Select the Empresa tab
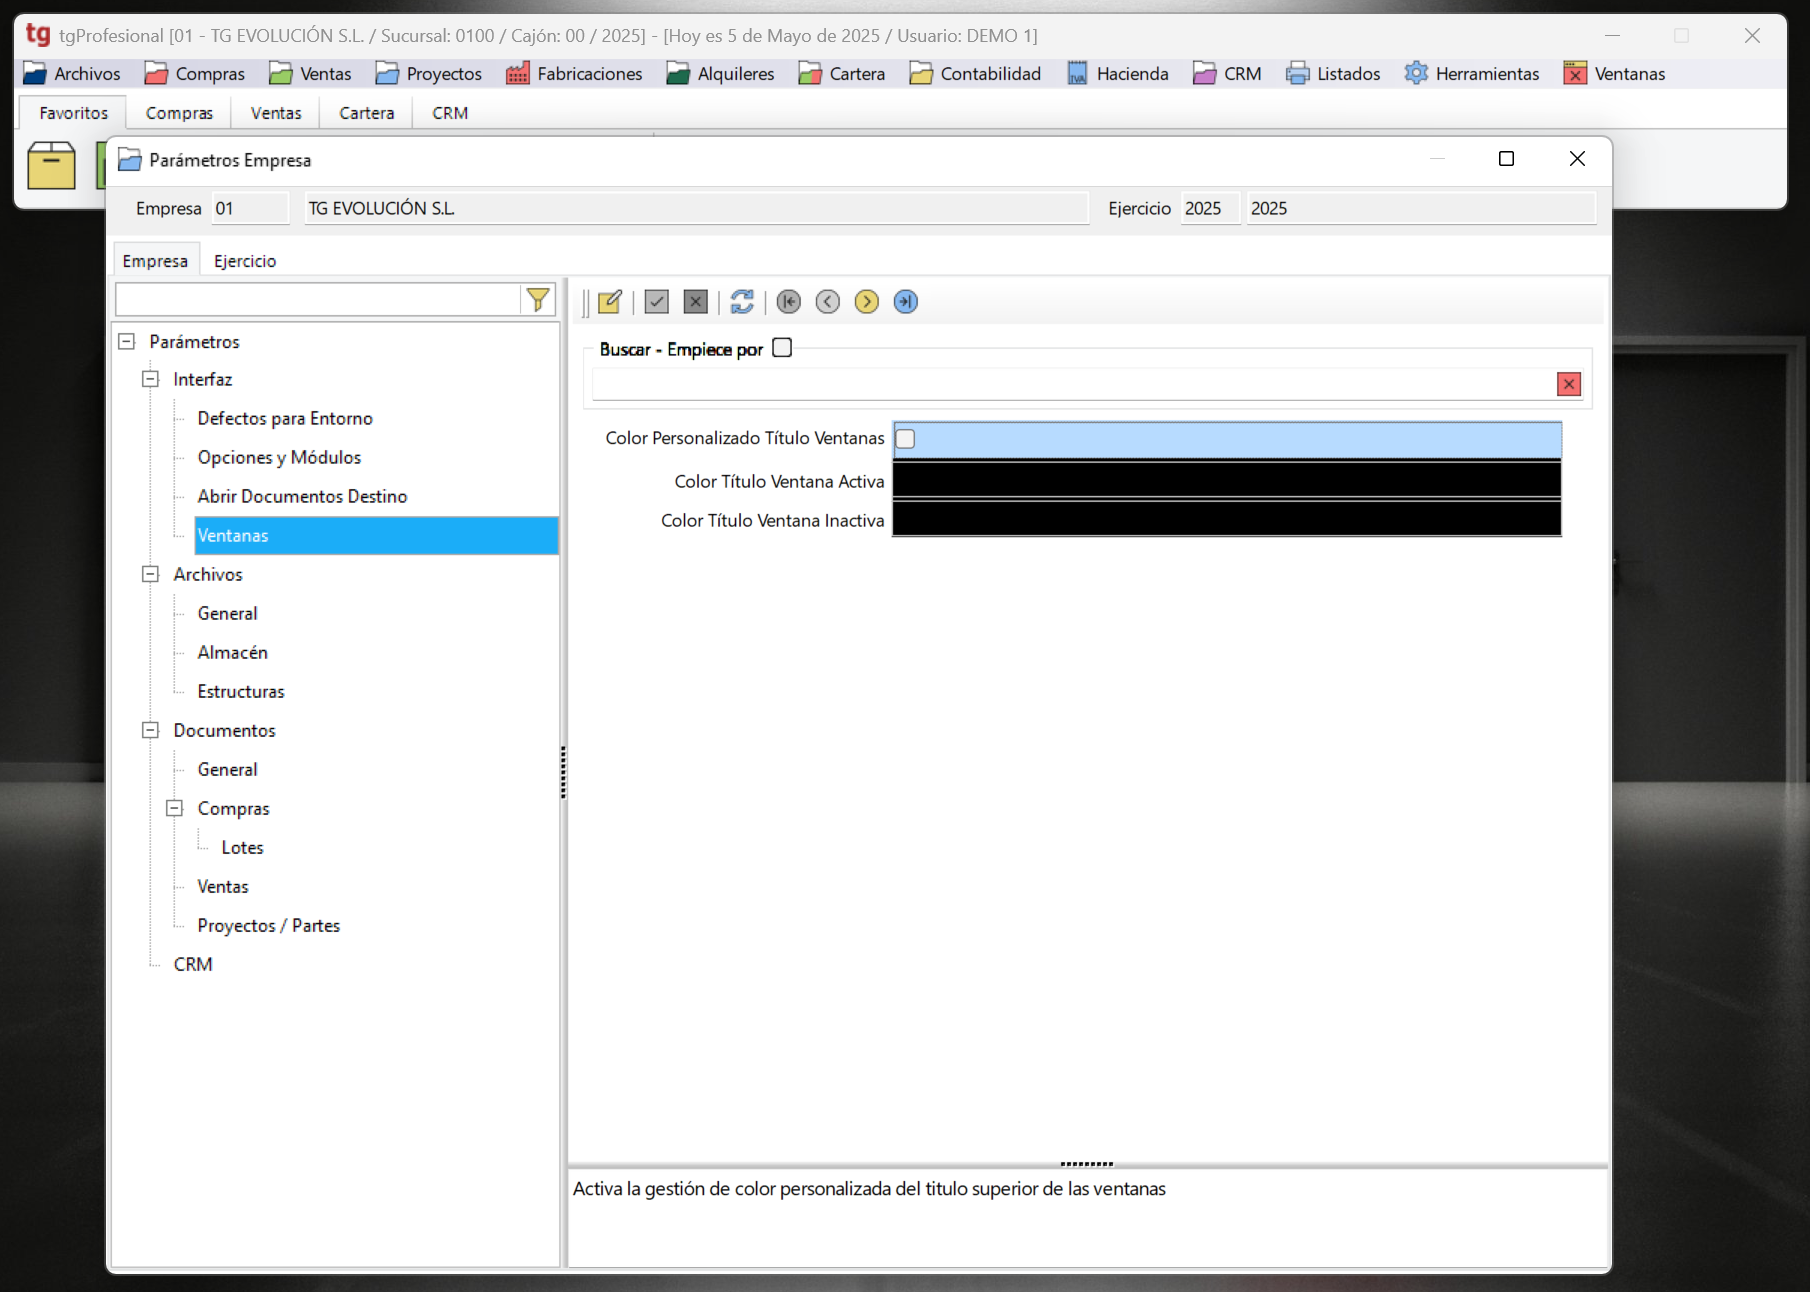 click(x=155, y=261)
